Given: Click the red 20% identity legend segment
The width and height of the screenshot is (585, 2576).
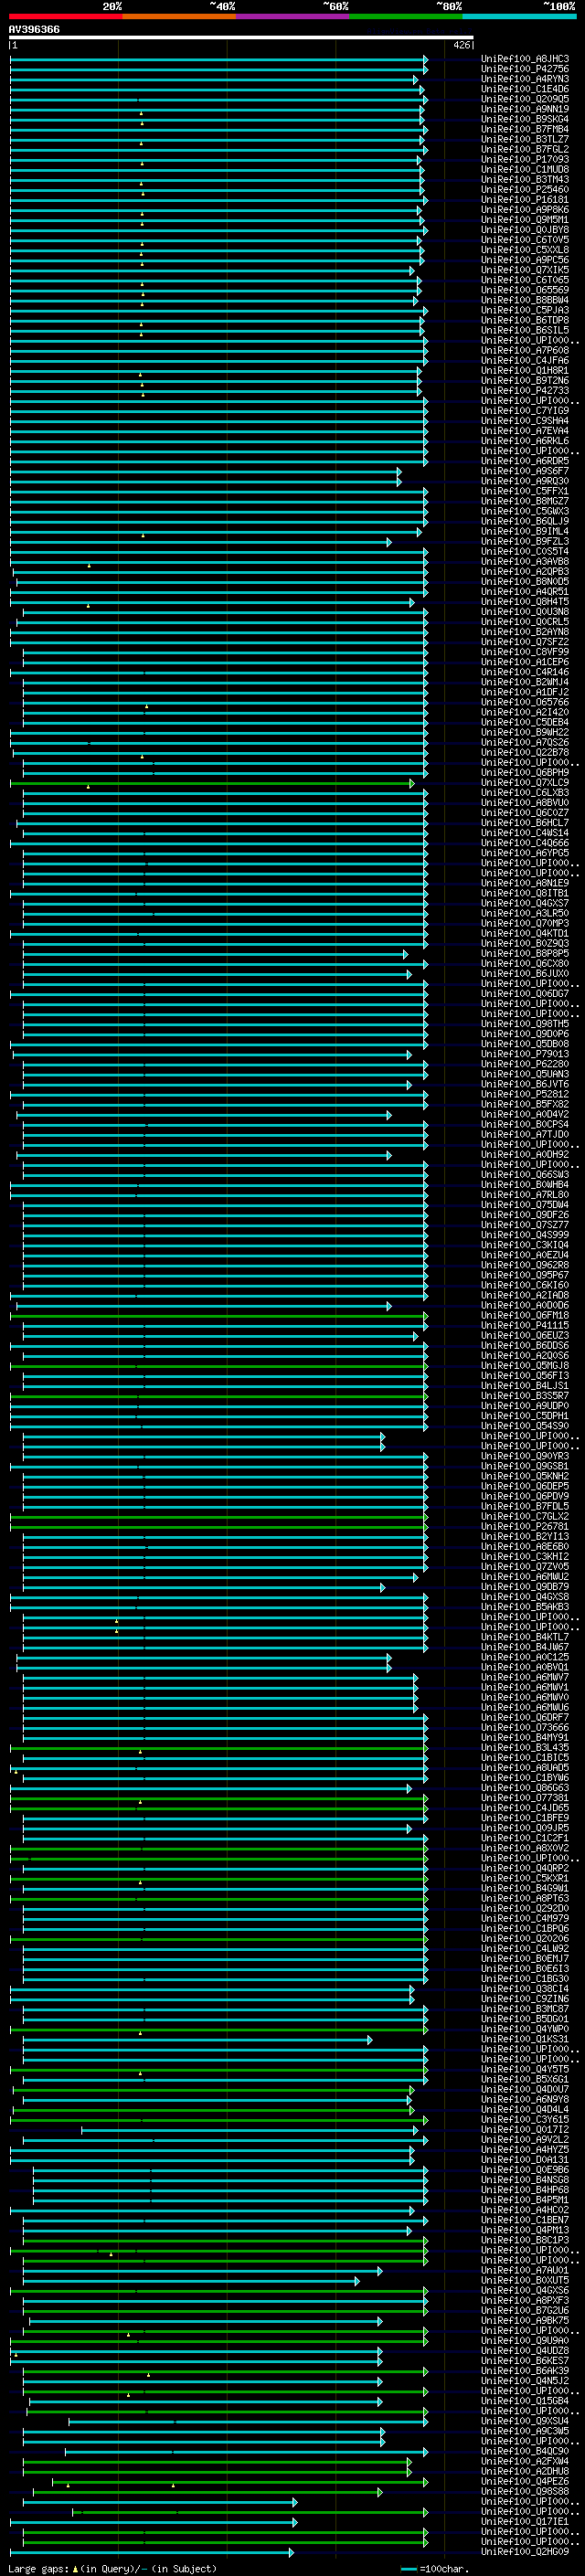Looking at the screenshot, I should [66, 16].
